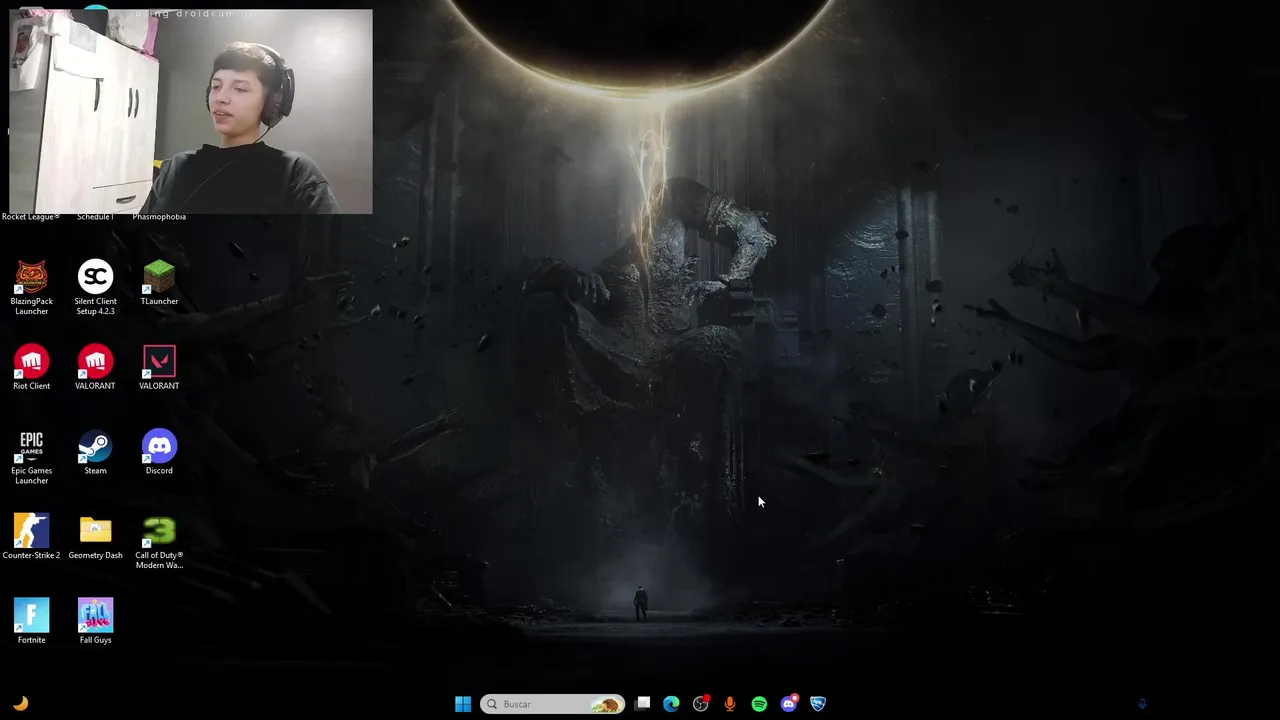Select the Discord desktop shortcut
1280x720 pixels.
[159, 452]
